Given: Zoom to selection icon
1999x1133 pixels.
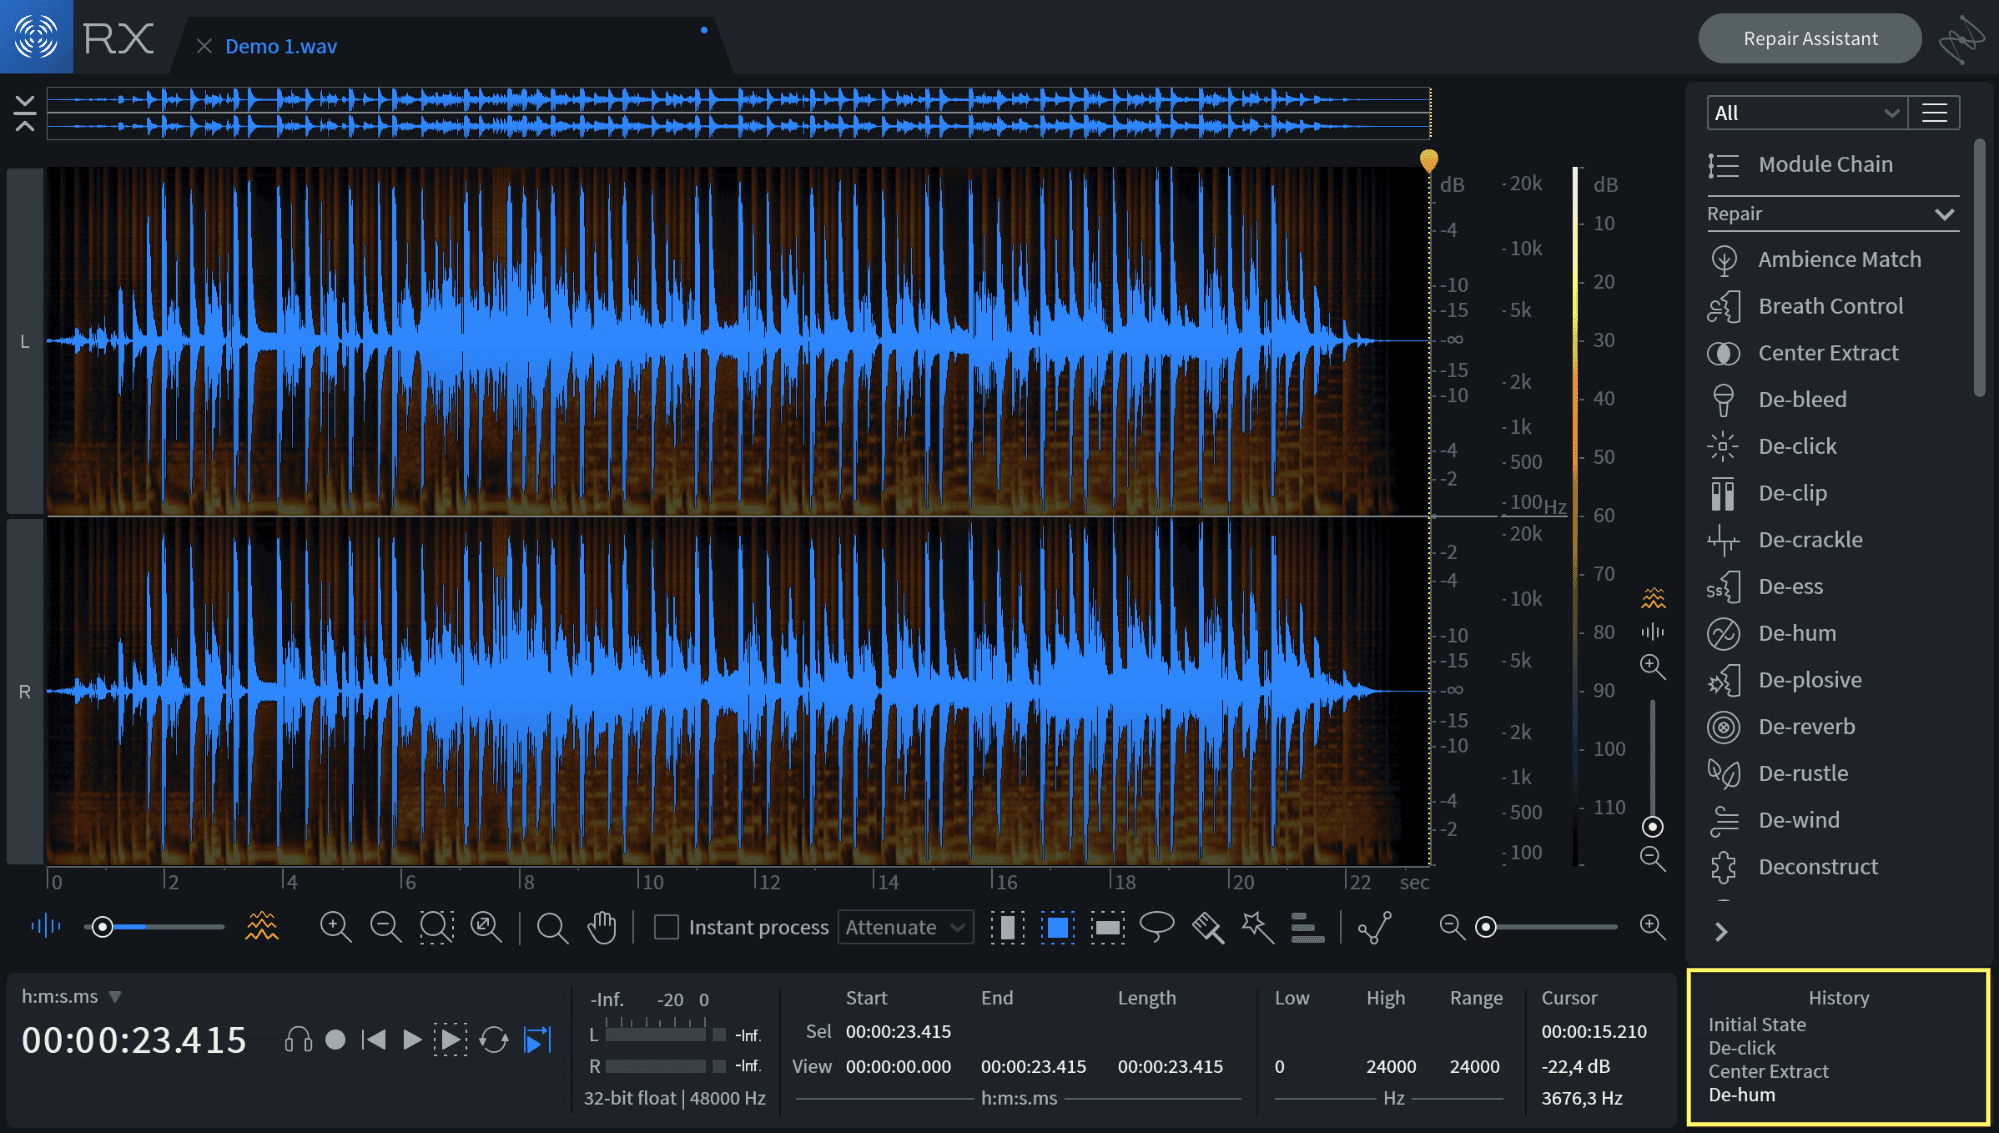Looking at the screenshot, I should (x=436, y=927).
